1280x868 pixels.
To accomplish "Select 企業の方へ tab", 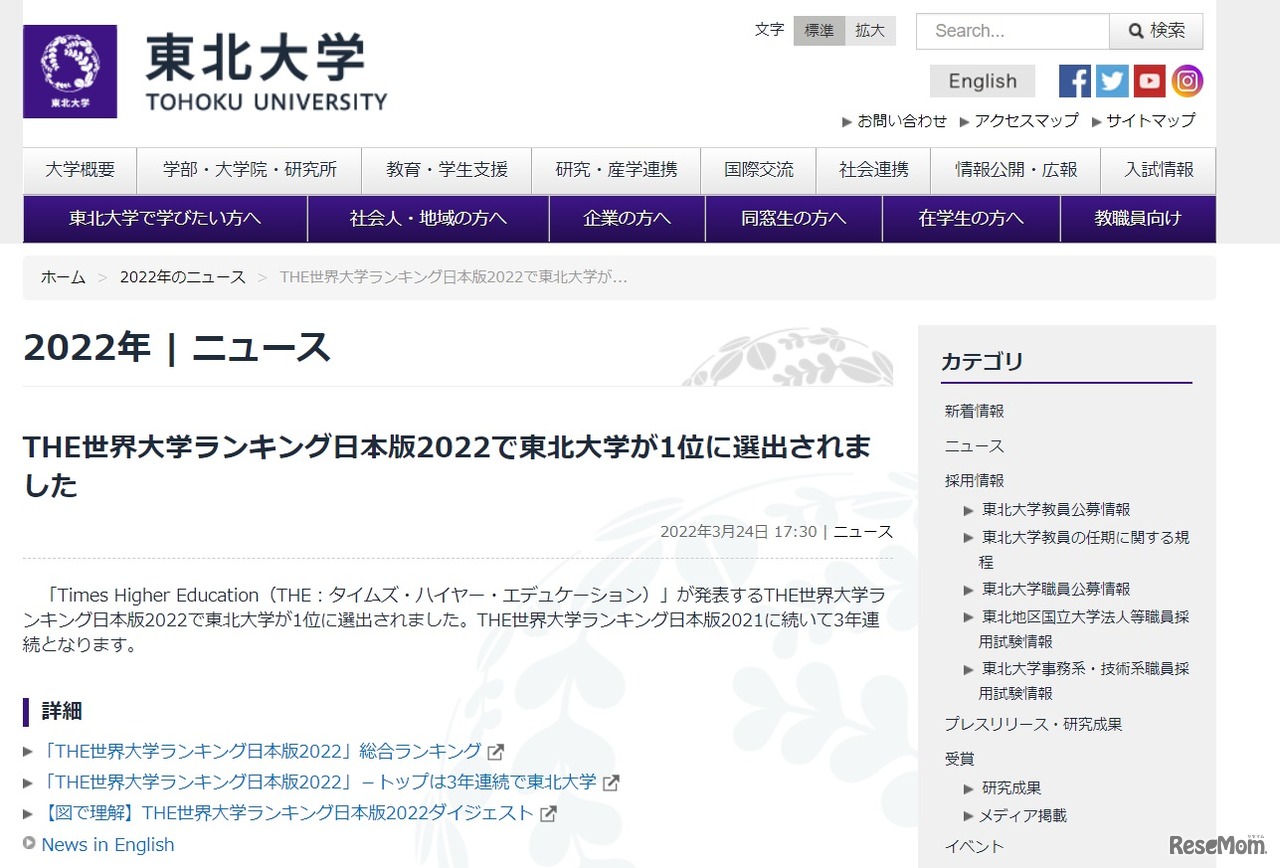I will click(628, 219).
